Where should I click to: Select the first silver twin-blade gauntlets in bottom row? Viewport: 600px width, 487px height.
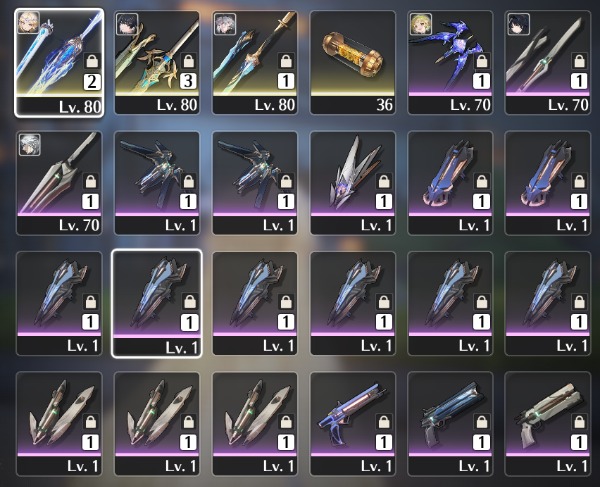pos(59,423)
